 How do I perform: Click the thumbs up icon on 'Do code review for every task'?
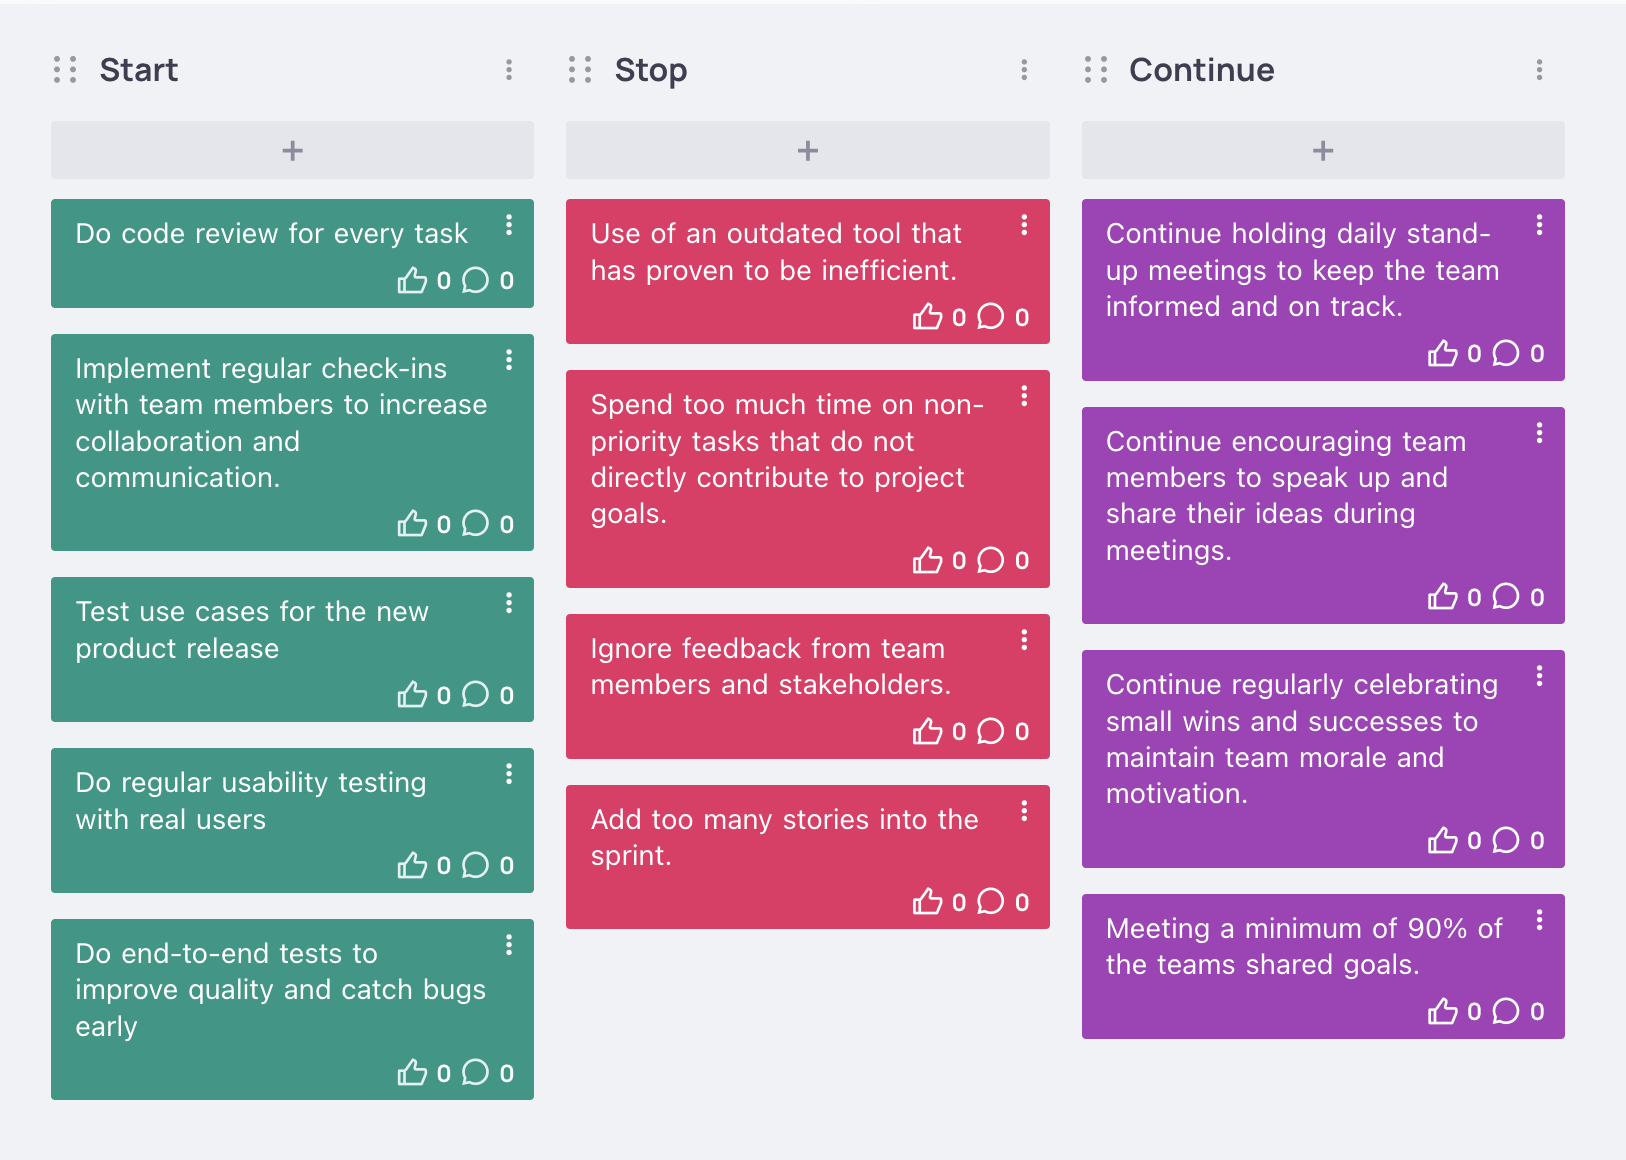(414, 281)
